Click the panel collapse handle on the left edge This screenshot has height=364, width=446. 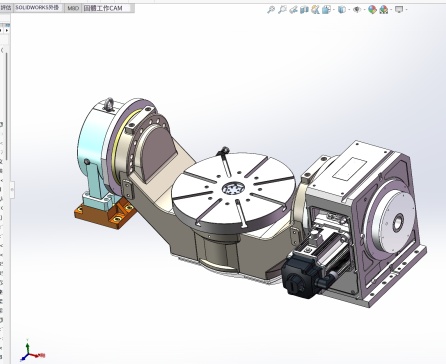pyautogui.click(x=12, y=190)
